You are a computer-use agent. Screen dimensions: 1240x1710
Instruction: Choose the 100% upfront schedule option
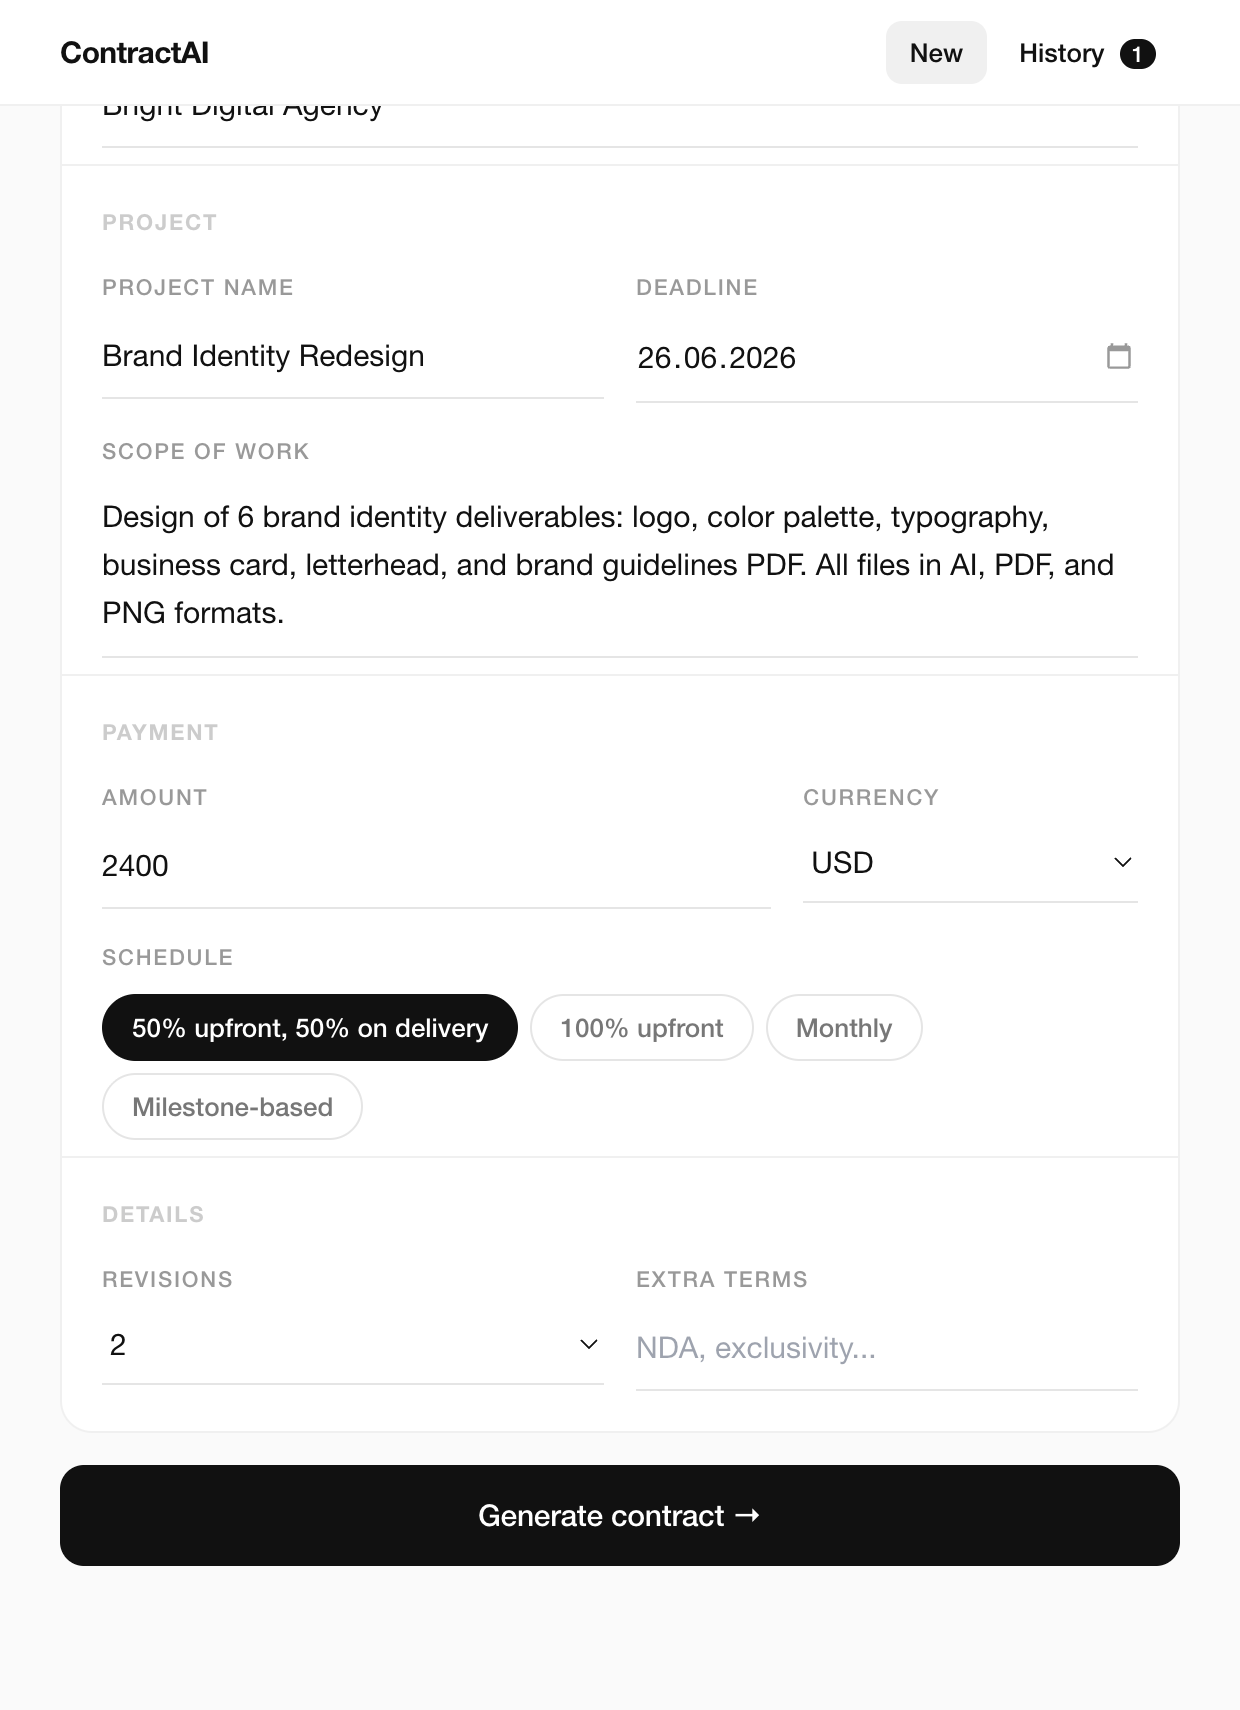point(641,1027)
